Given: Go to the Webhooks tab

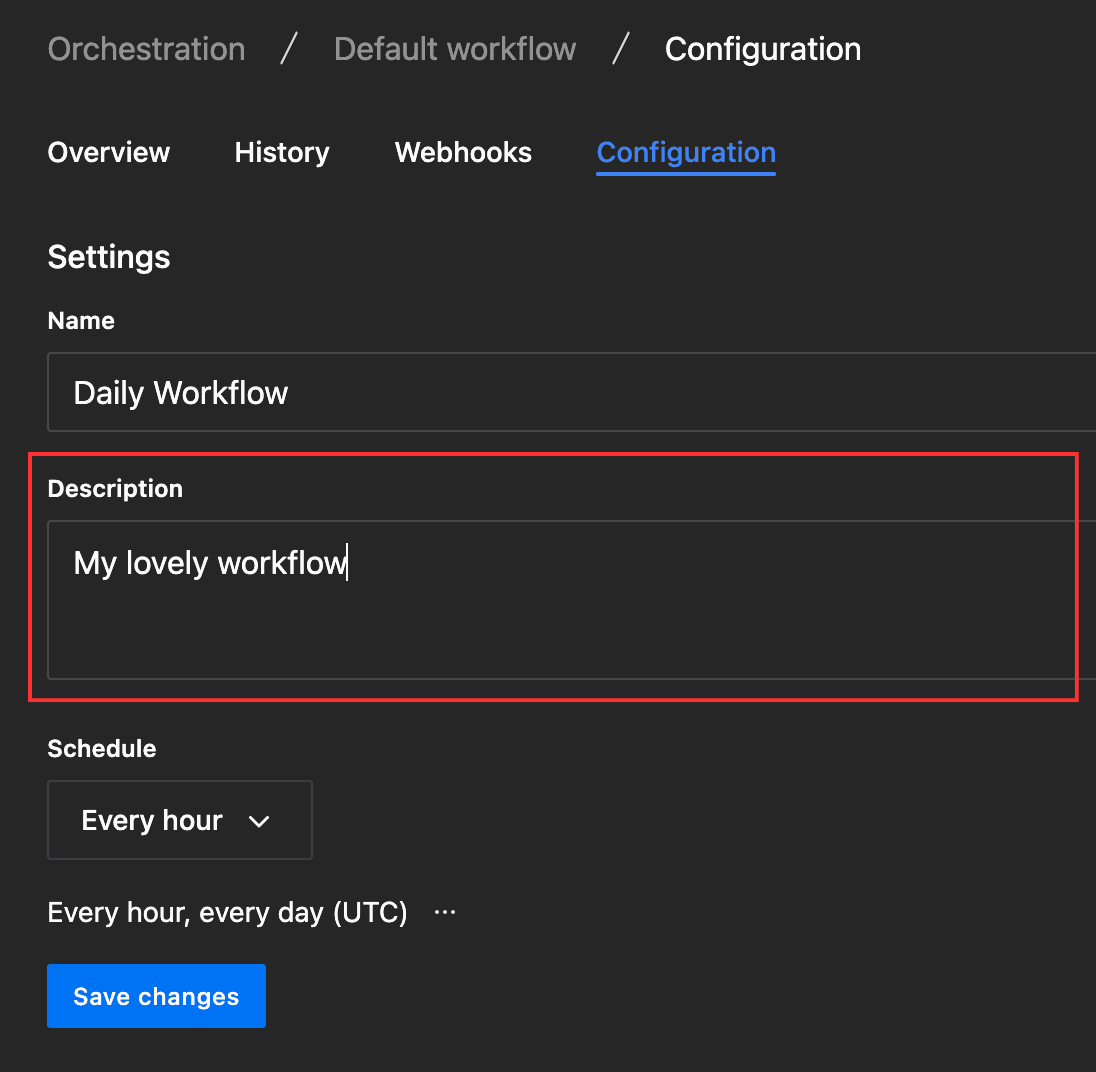Looking at the screenshot, I should coord(463,152).
